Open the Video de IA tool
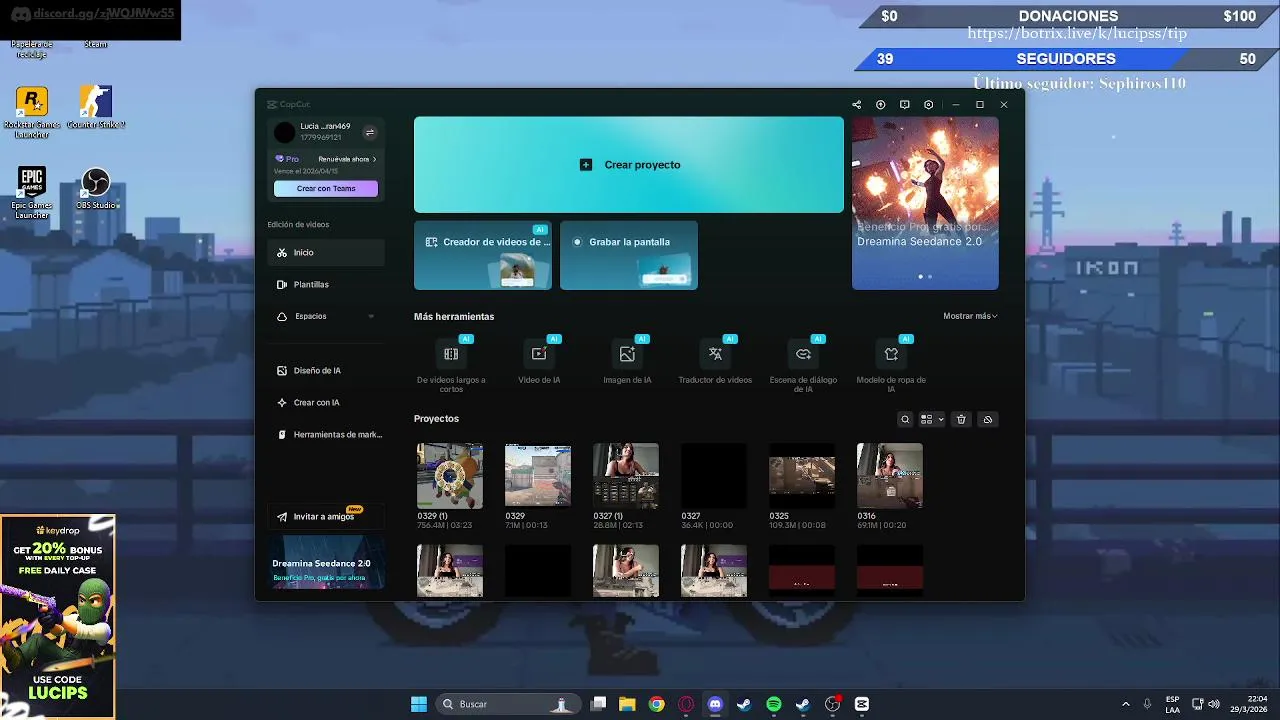 (x=539, y=361)
